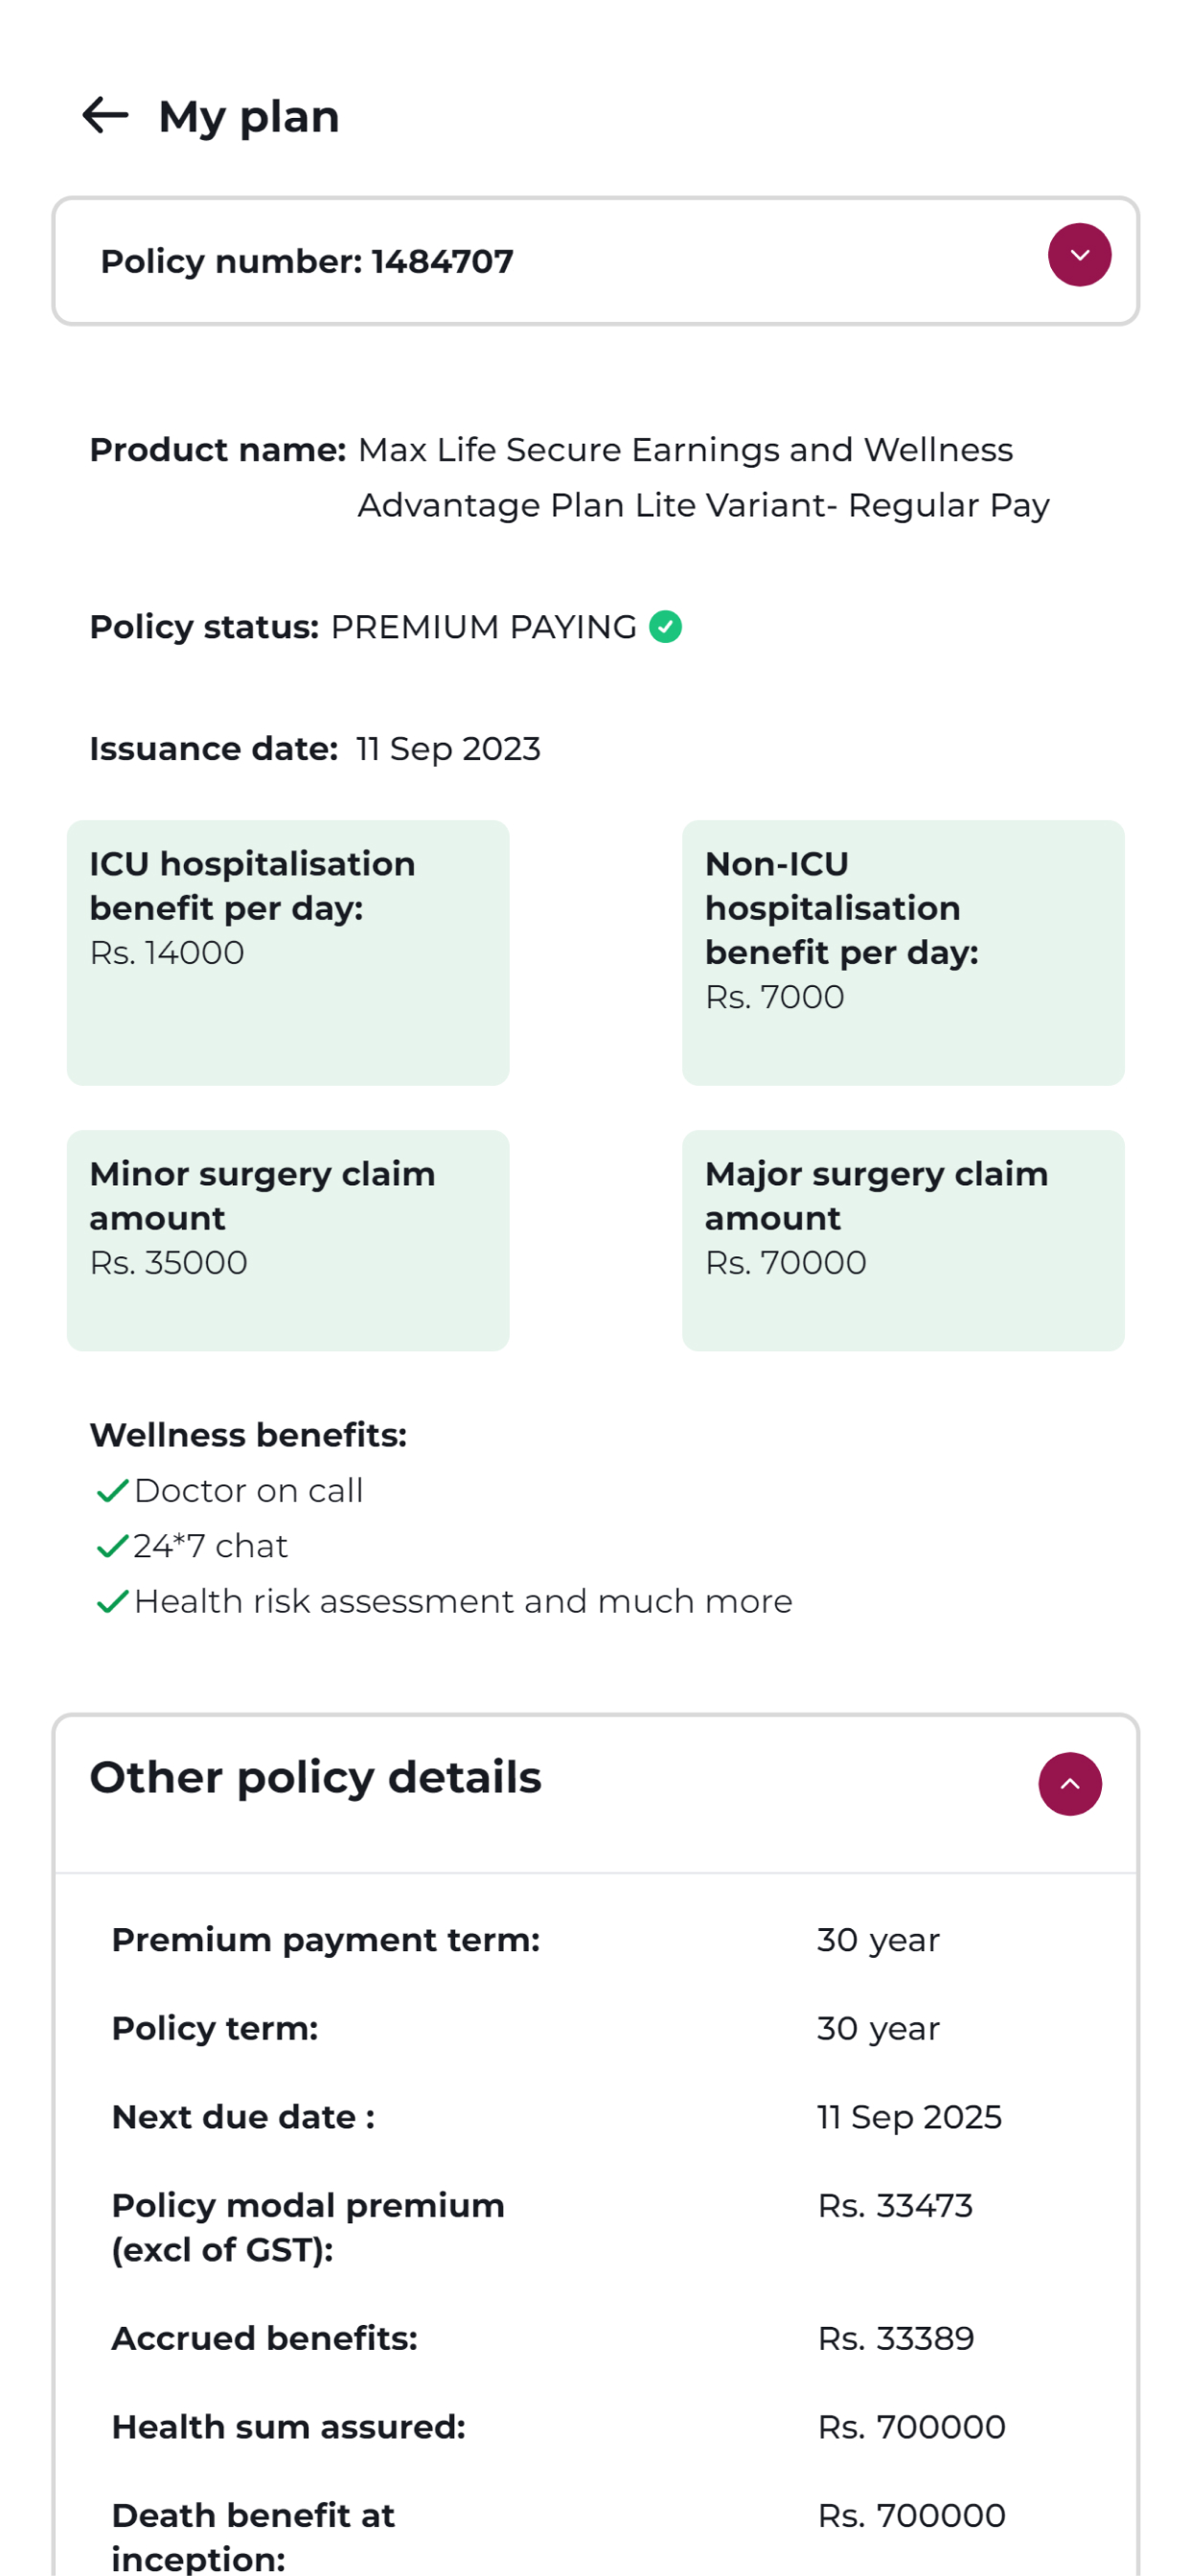
Task: Collapse Other policy details with the chevron
Action: point(1069,1784)
